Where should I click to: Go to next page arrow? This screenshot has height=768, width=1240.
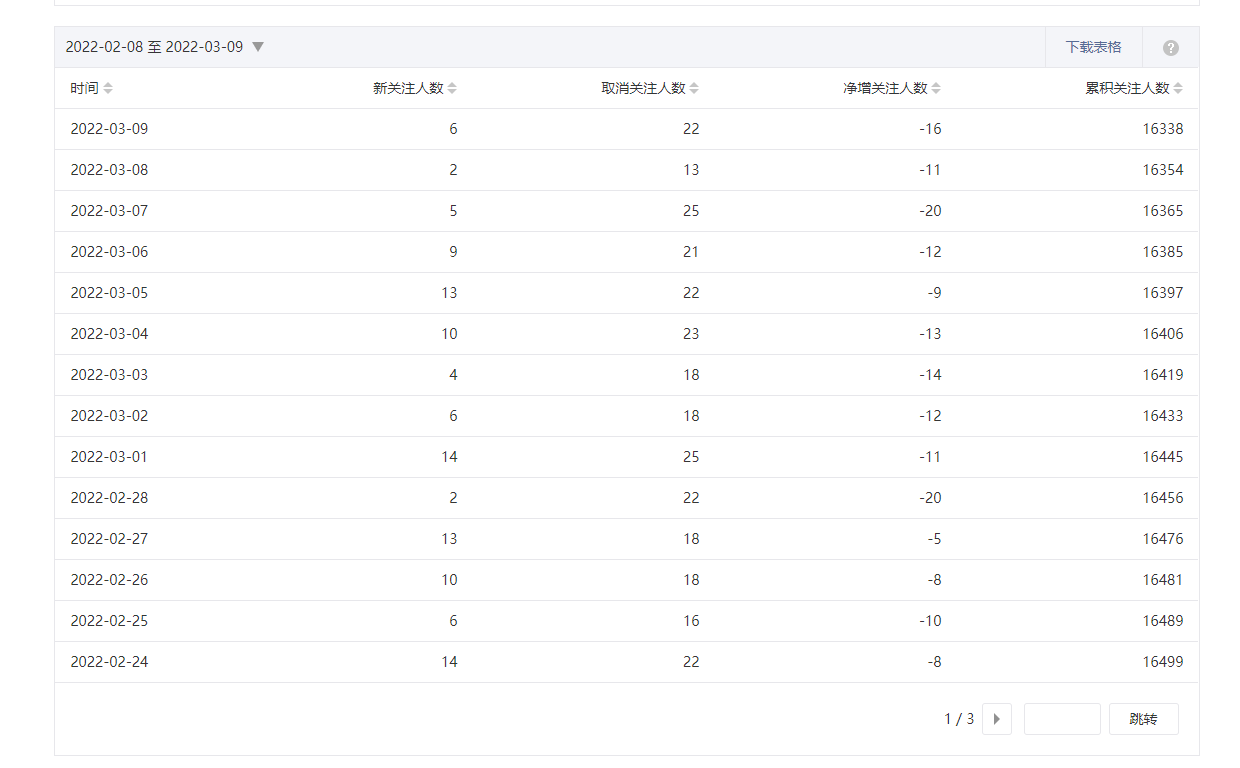point(996,719)
